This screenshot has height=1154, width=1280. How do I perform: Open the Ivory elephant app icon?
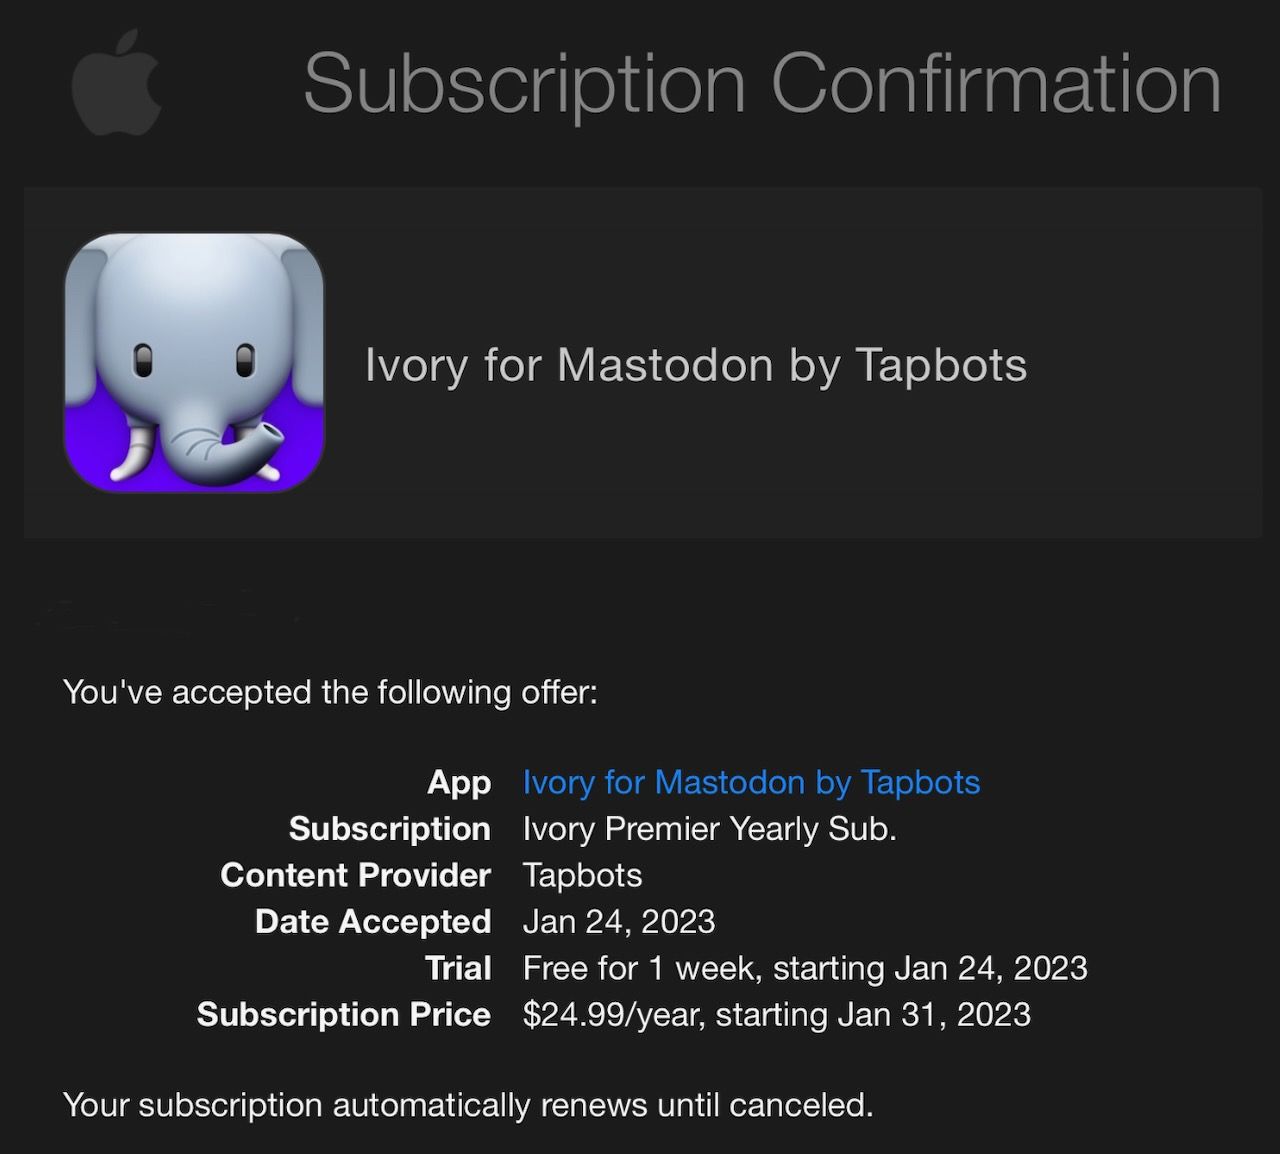(194, 363)
